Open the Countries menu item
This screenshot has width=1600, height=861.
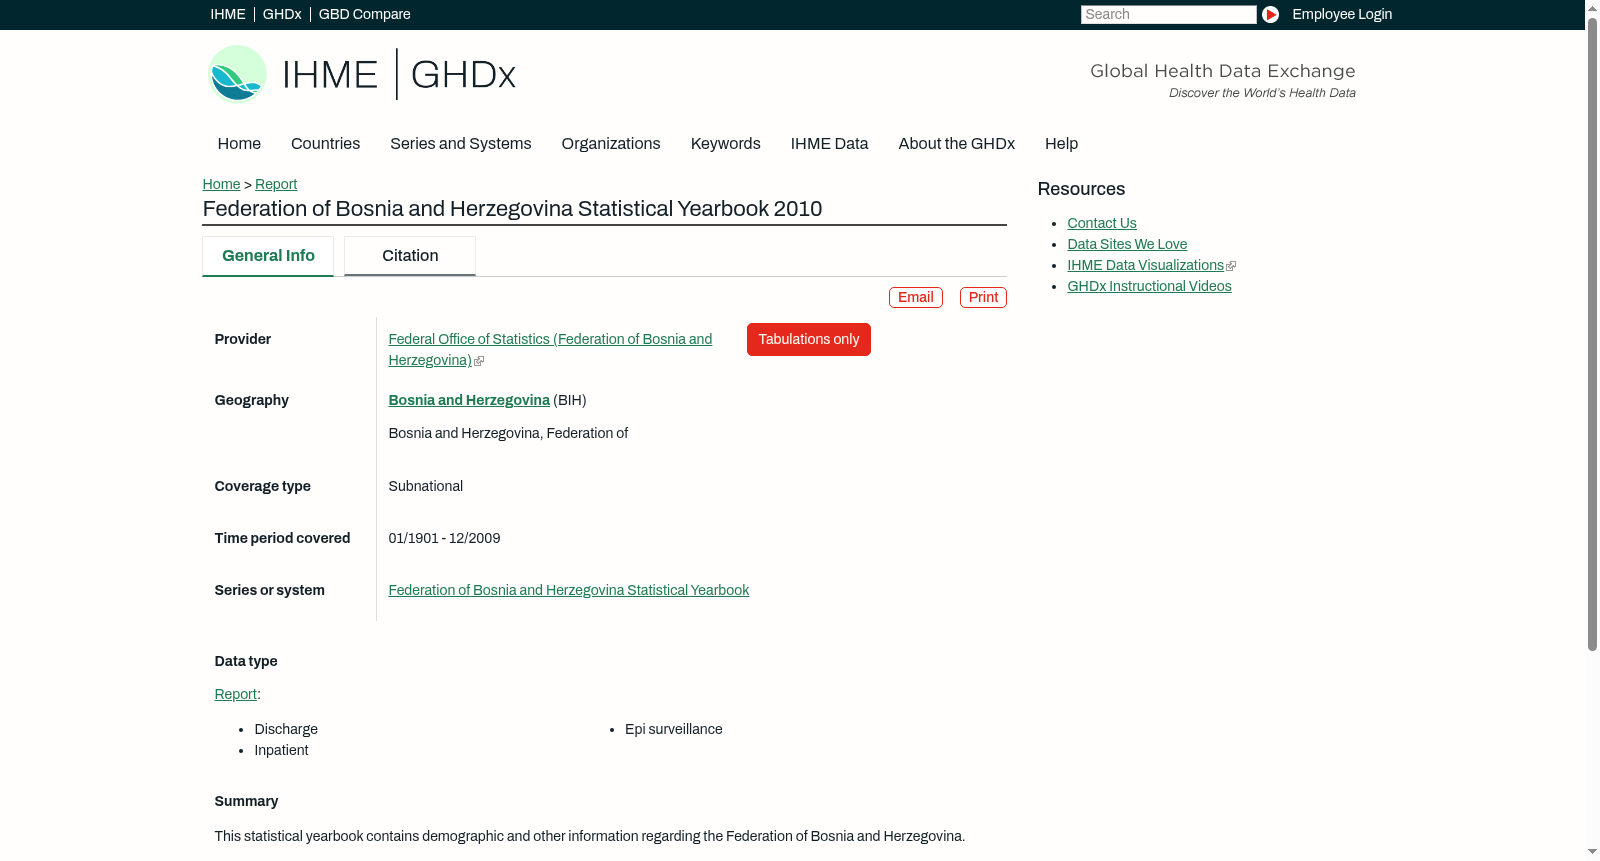(x=325, y=144)
